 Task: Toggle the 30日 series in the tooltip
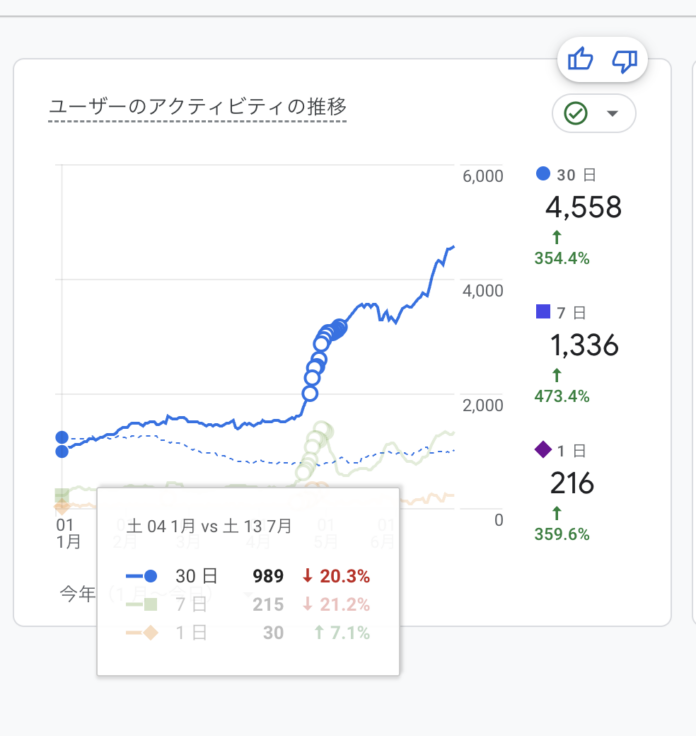point(188,576)
